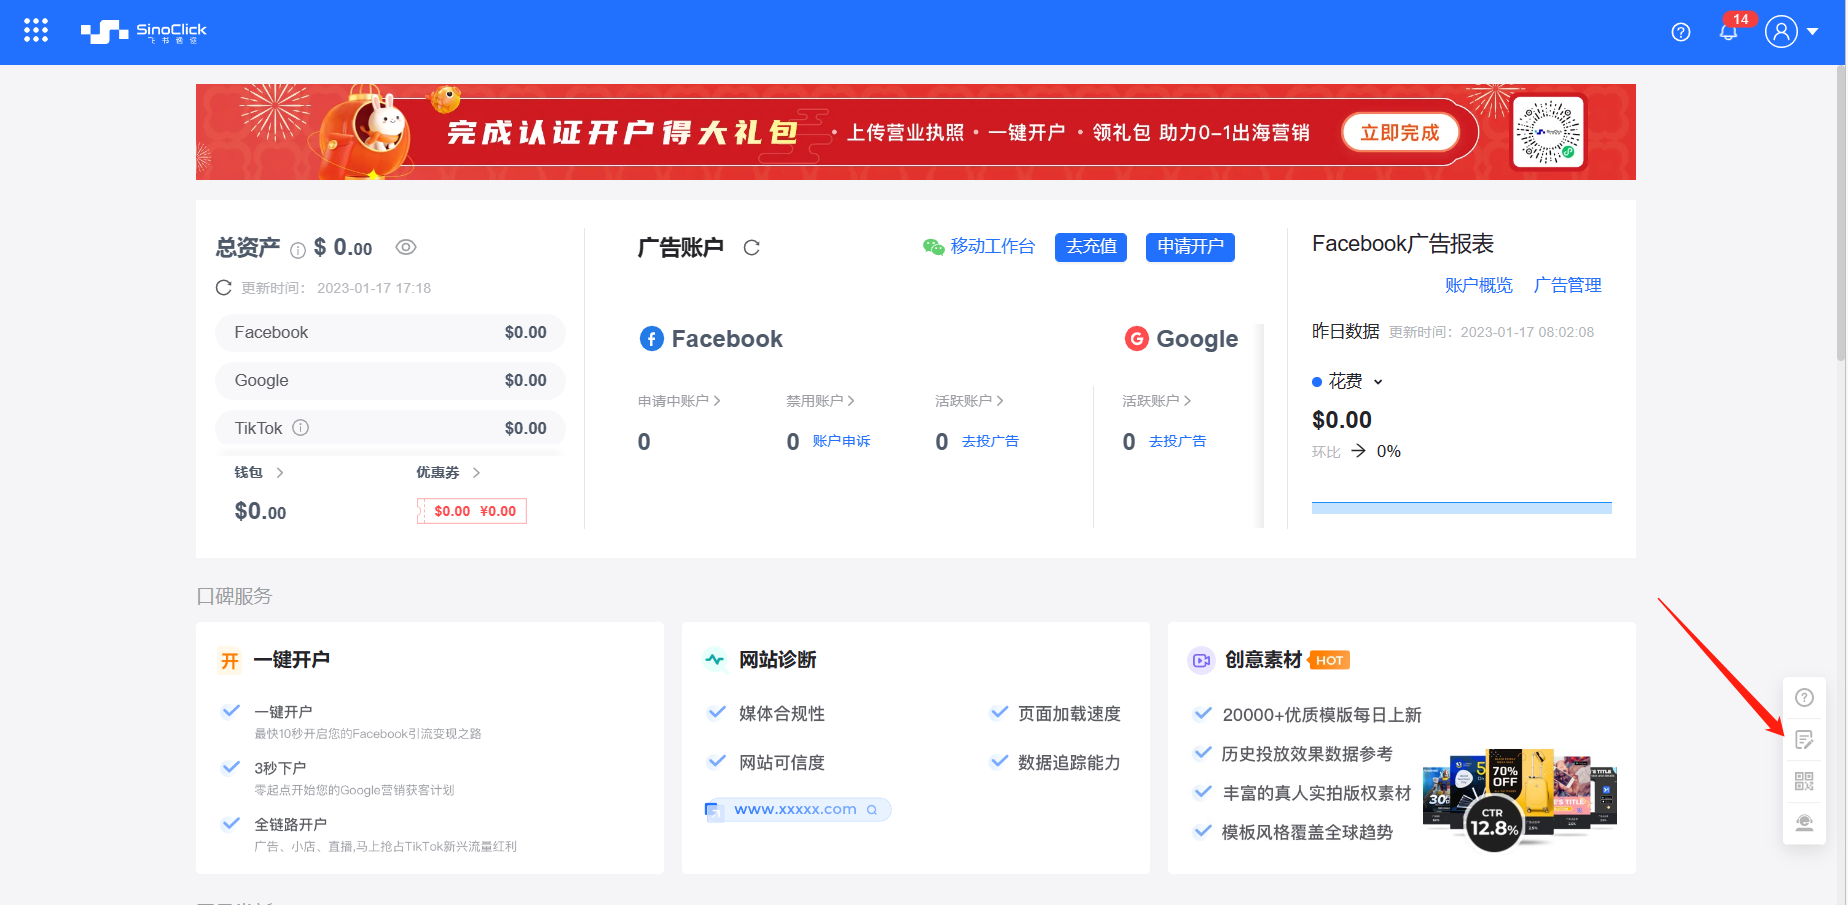Screen dimensions: 1848x905
Task: Click info icon next to 总资产
Action: pyautogui.click(x=298, y=250)
